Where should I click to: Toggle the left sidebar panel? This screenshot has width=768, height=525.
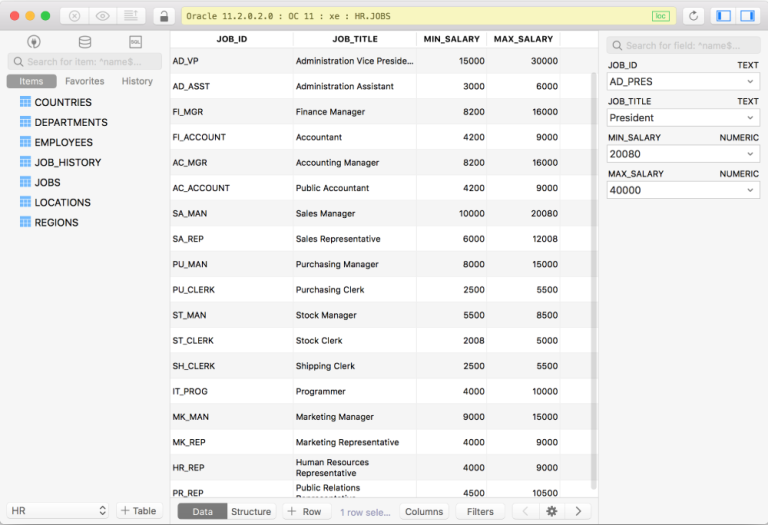pos(723,16)
